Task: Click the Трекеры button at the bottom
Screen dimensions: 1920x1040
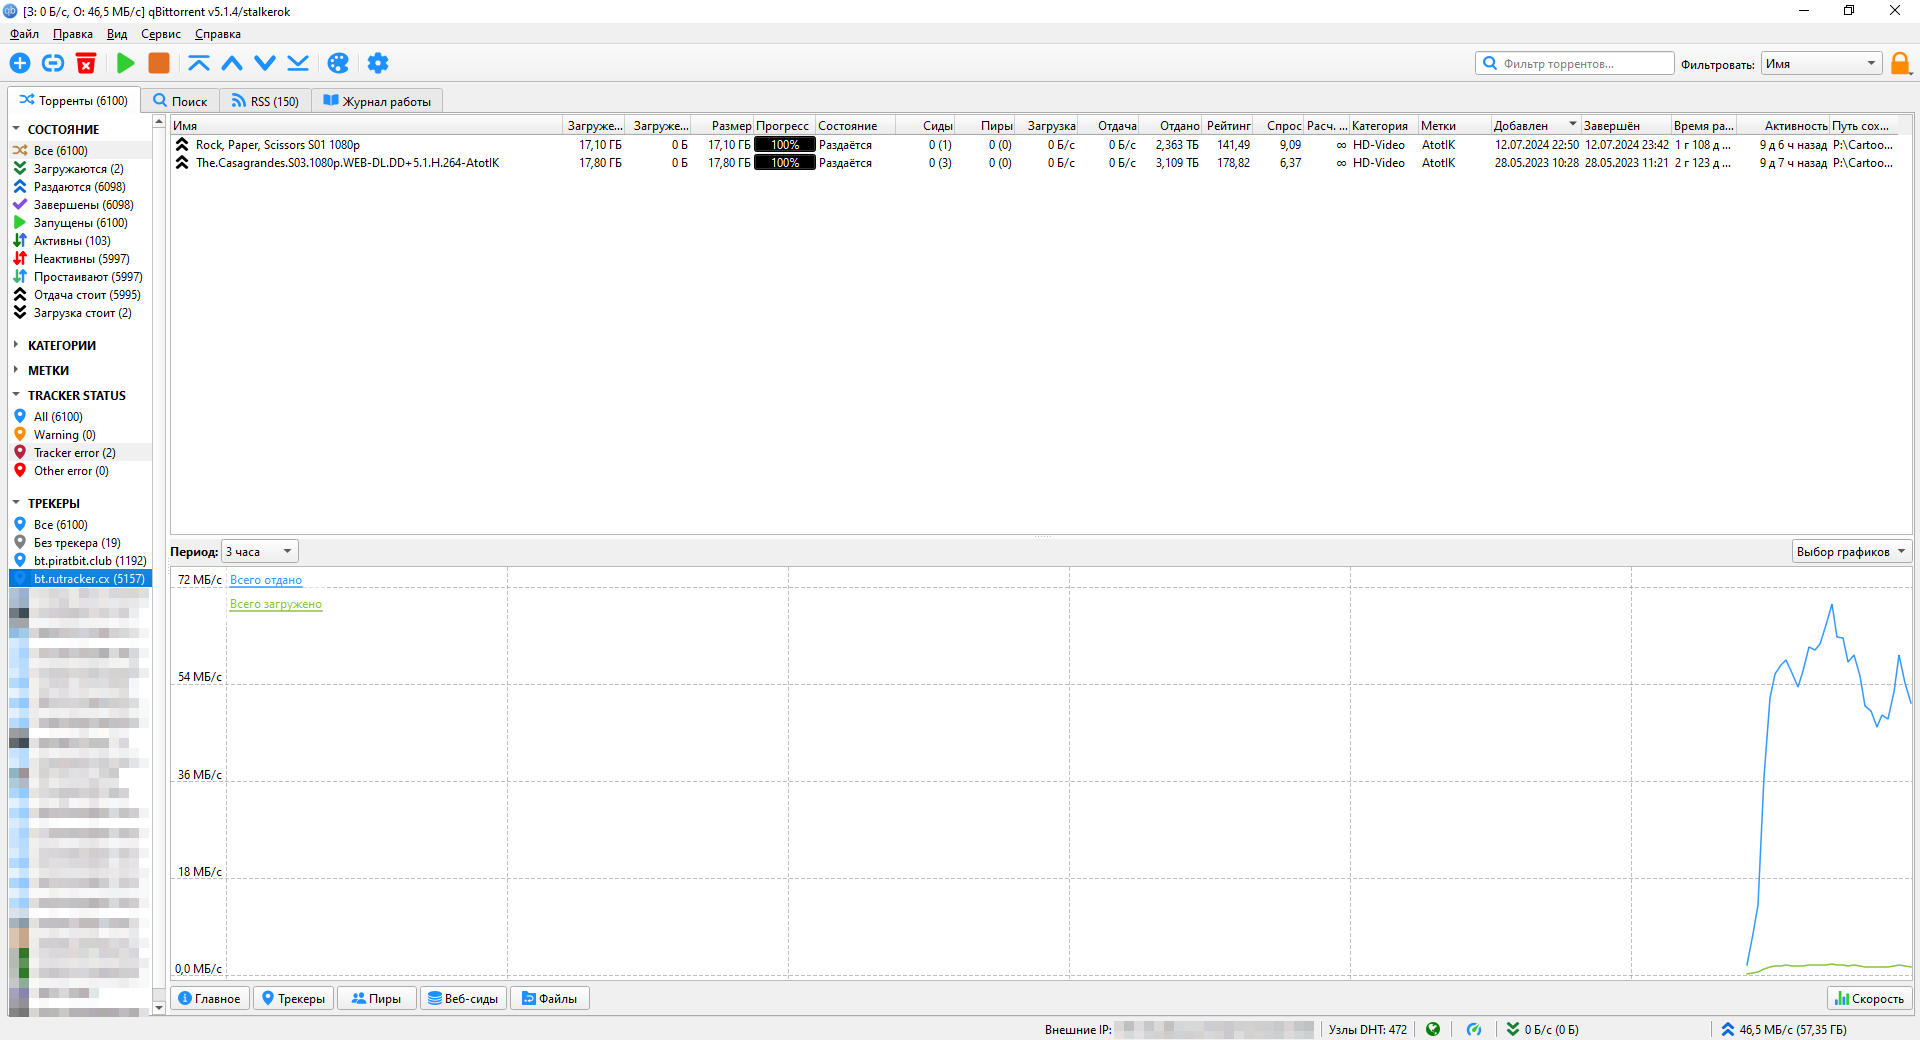Action: pyautogui.click(x=293, y=998)
